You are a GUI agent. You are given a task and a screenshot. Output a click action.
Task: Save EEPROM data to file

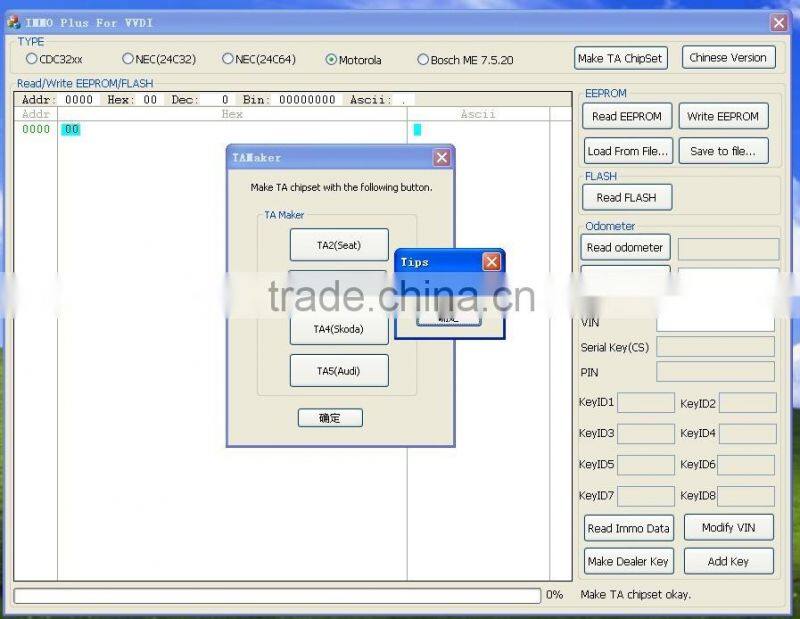723,151
